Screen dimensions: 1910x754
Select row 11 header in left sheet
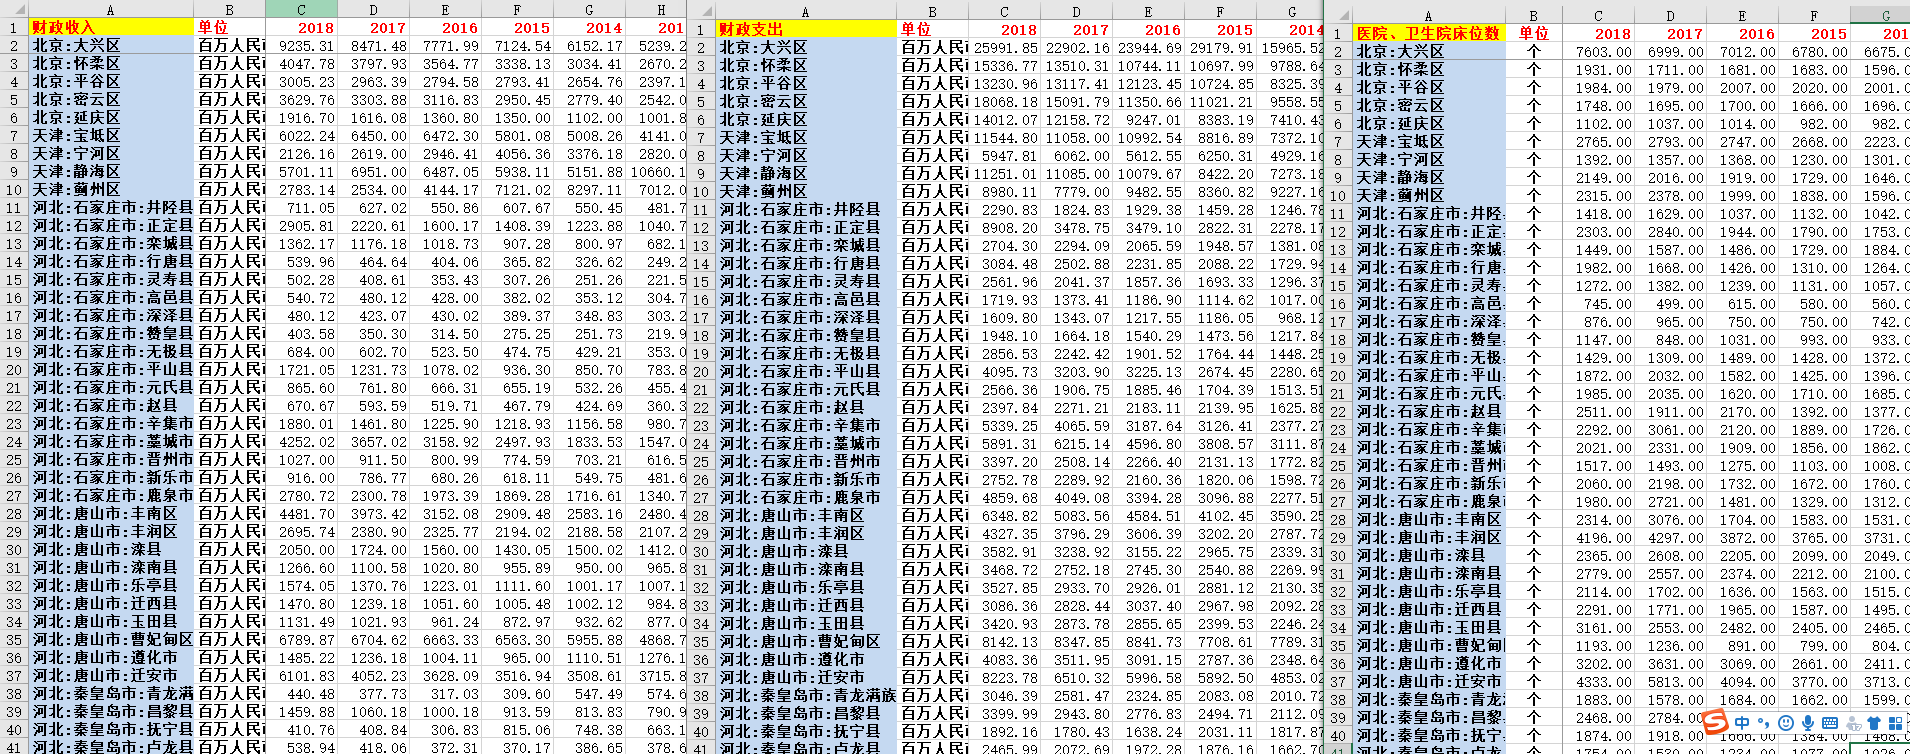[x=14, y=208]
